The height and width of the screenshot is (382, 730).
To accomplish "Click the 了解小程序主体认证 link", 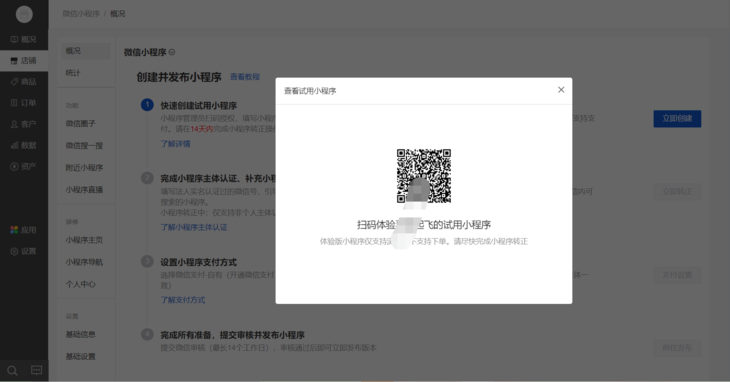I will pos(194,227).
